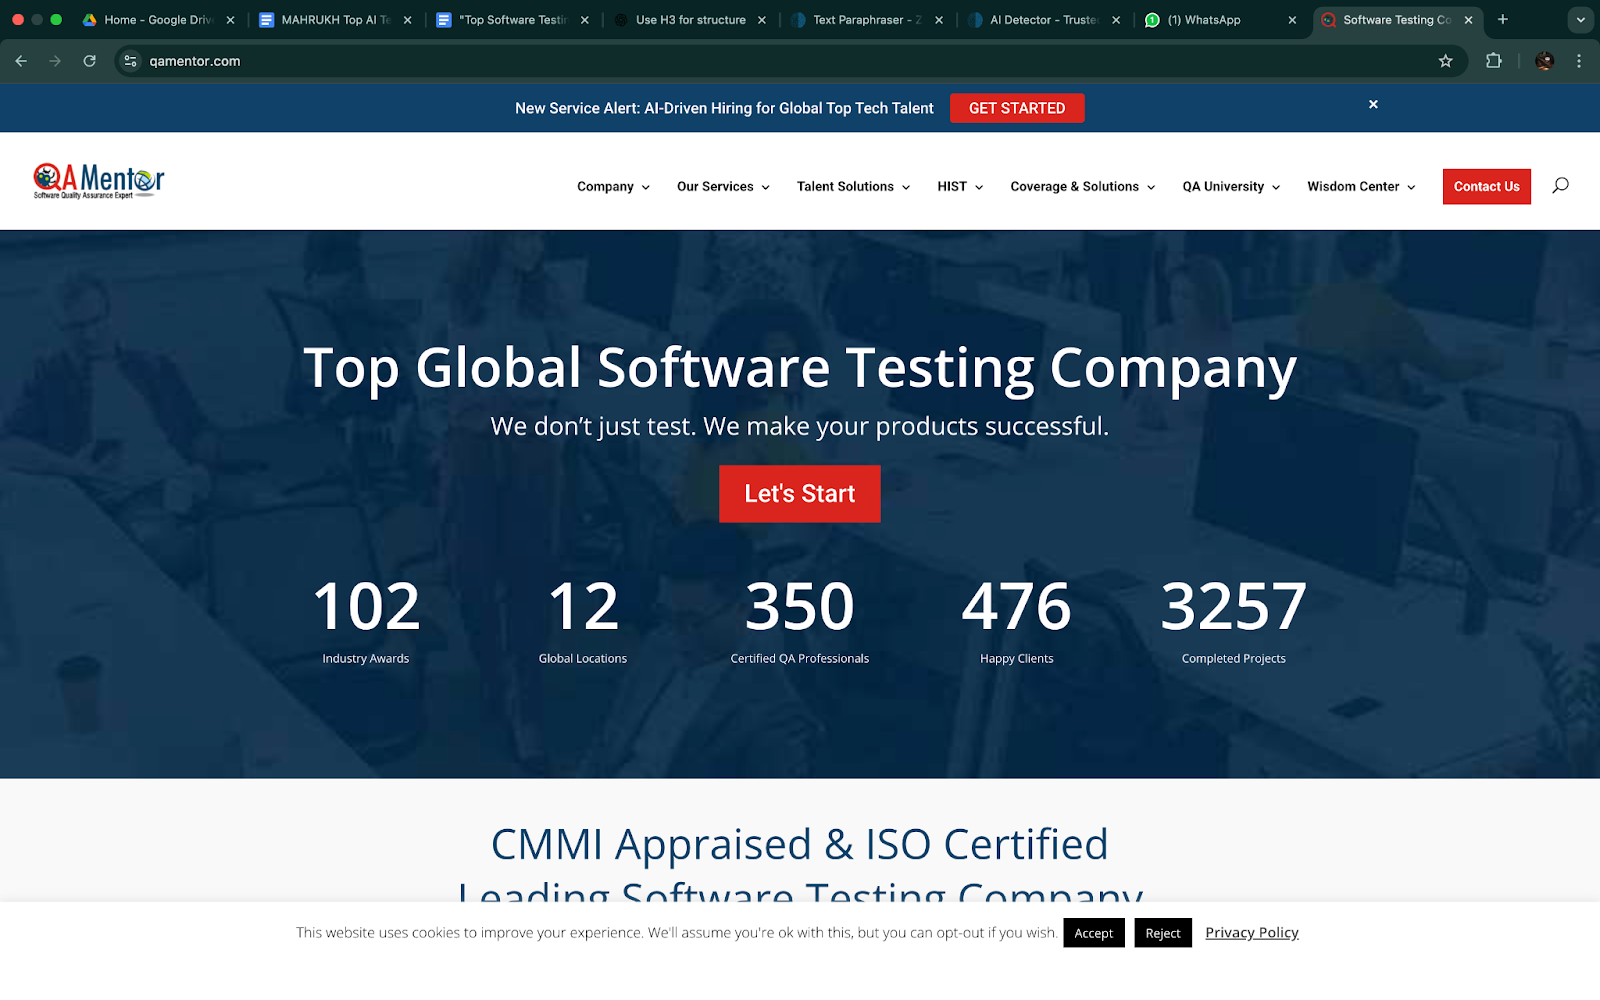Open the Chrome three-dot menu
1600x1000 pixels.
(x=1579, y=61)
